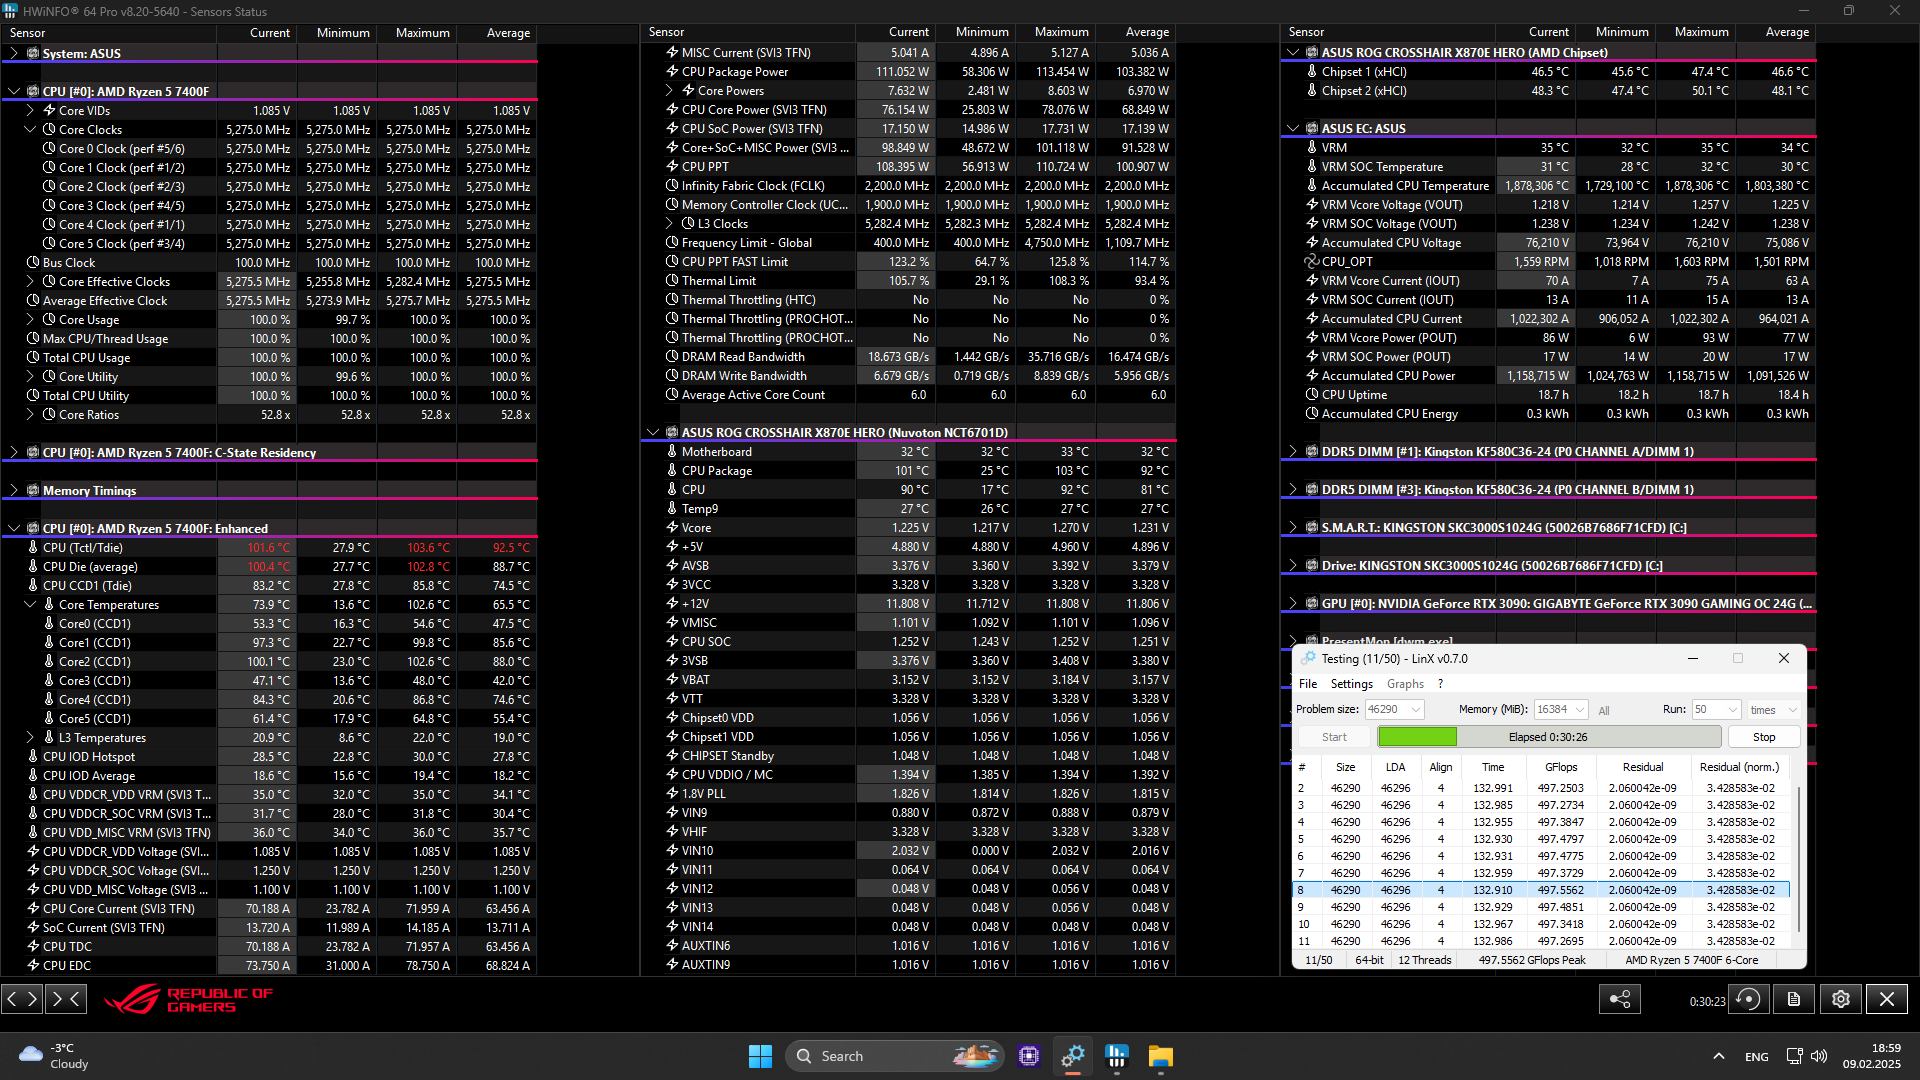Expand the C-State Residency group
Image resolution: width=1920 pixels, height=1080 pixels.
14,453
